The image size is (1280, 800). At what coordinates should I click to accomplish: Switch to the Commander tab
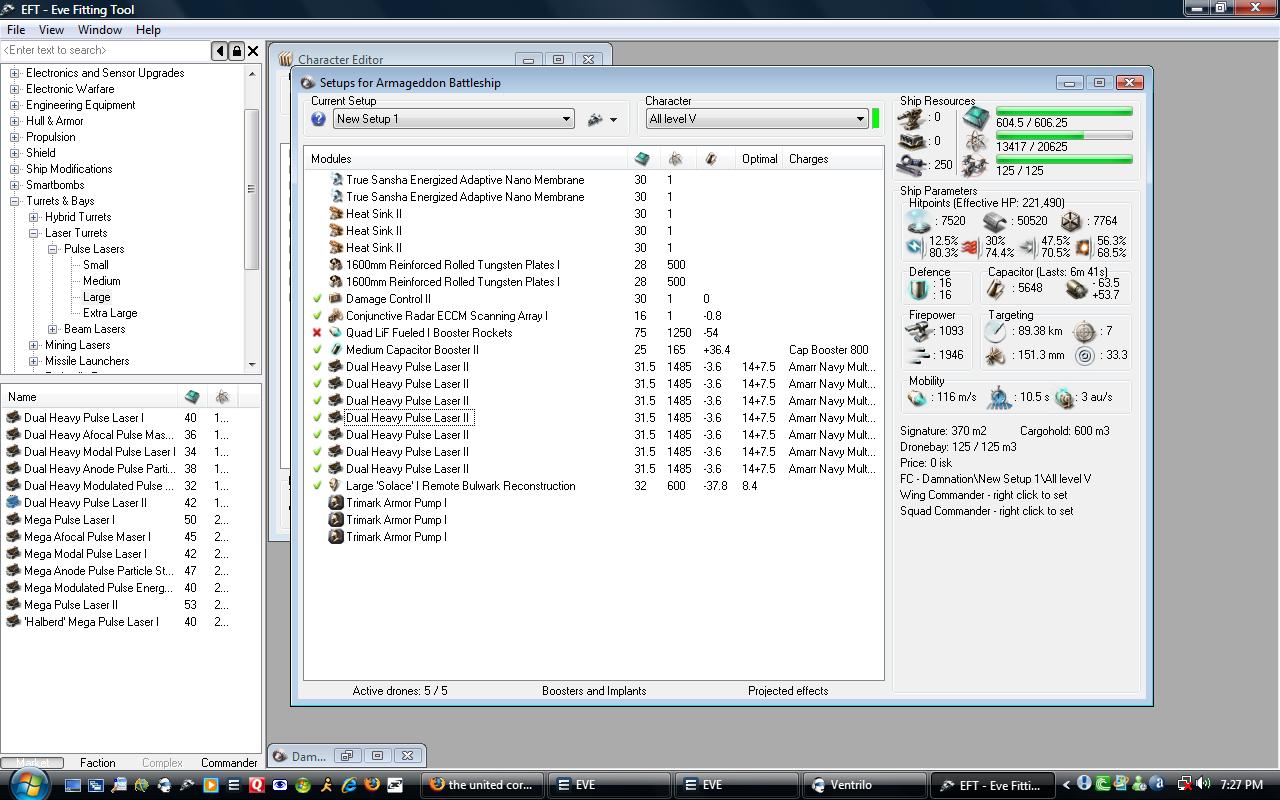pyautogui.click(x=229, y=763)
